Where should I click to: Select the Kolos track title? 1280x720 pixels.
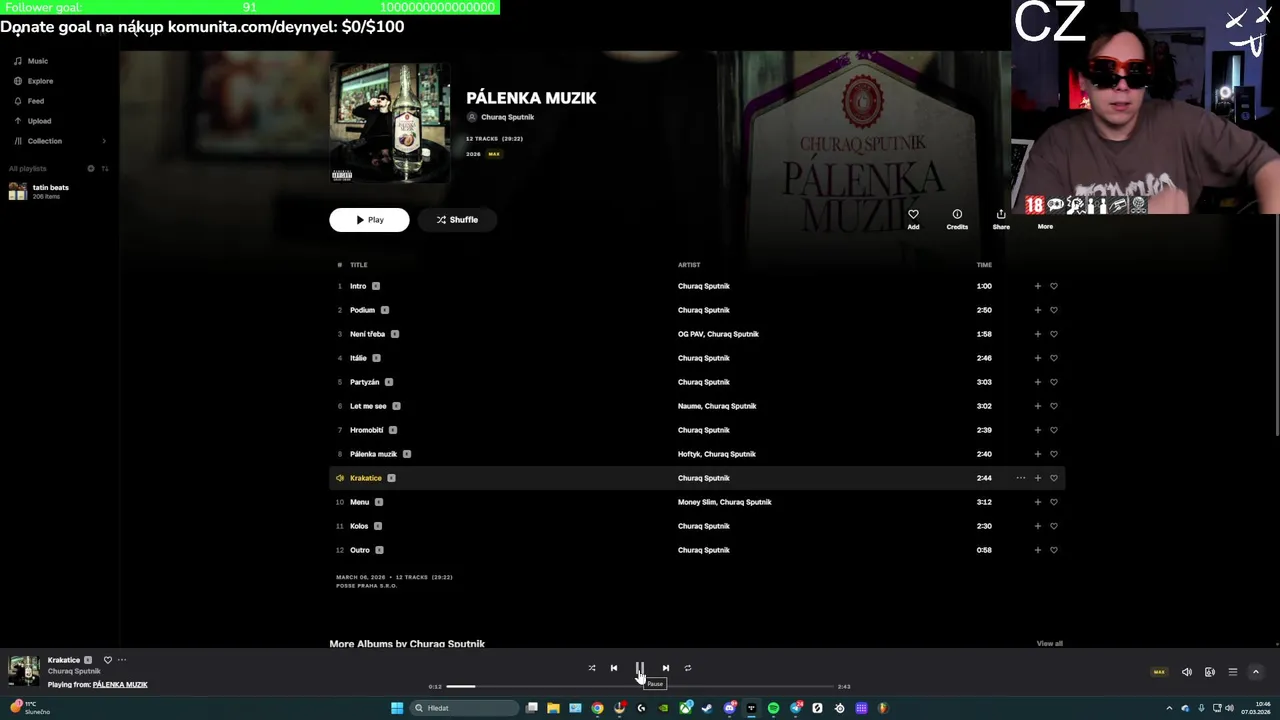pos(359,526)
